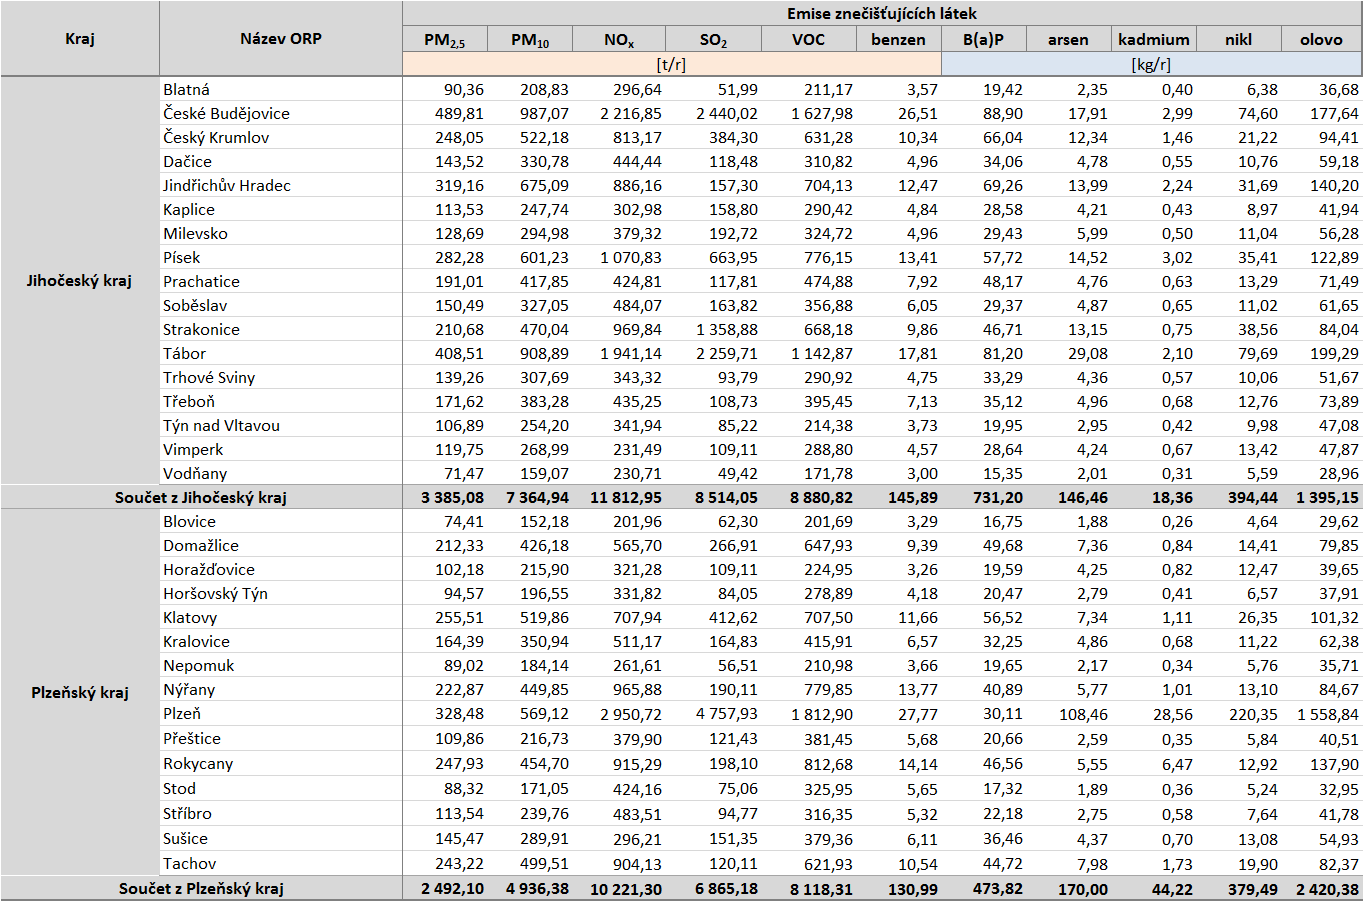This screenshot has height=901, width=1363.
Task: Click the Kaplice row name
Action: coord(189,210)
